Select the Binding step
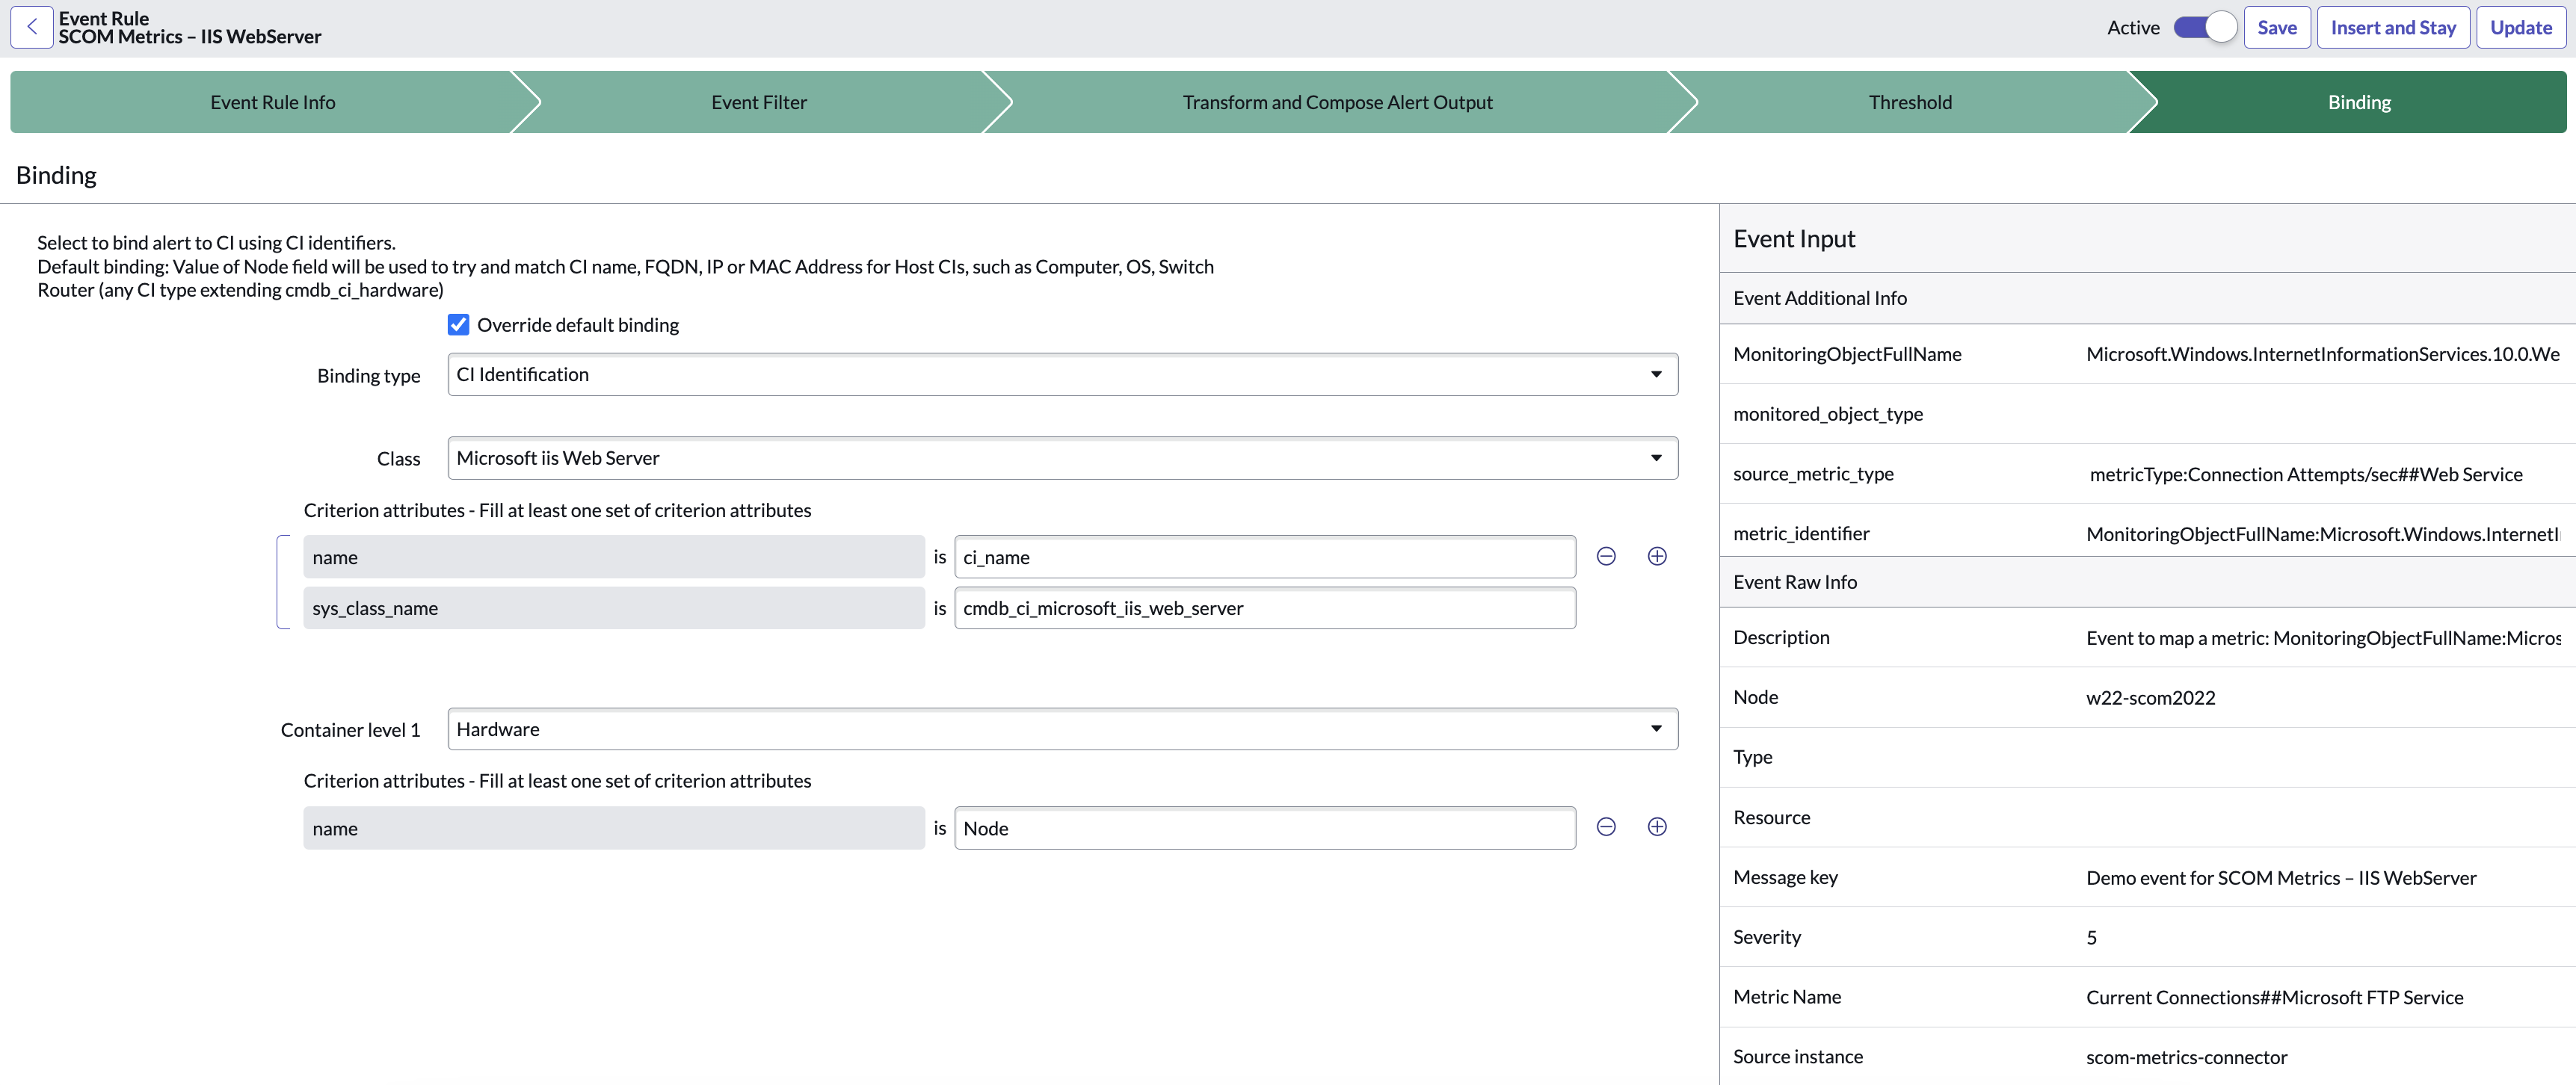The image size is (2576, 1085). (2359, 102)
